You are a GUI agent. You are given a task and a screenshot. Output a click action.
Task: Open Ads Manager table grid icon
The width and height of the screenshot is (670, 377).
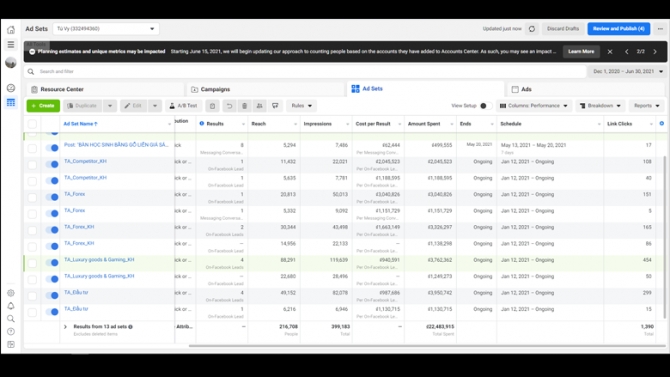click(x=11, y=103)
